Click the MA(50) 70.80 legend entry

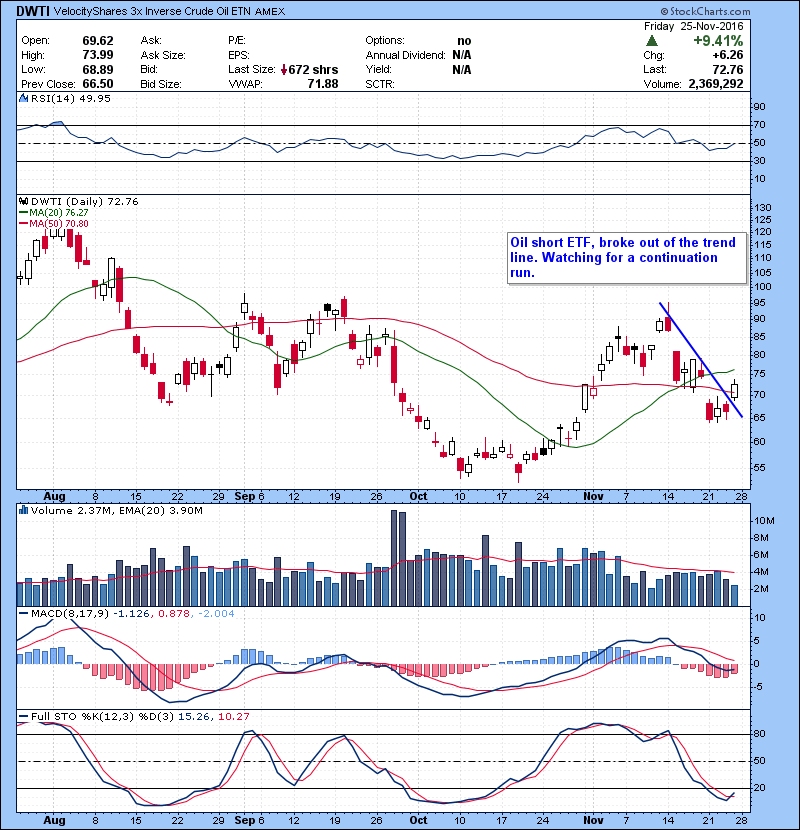click(53, 223)
